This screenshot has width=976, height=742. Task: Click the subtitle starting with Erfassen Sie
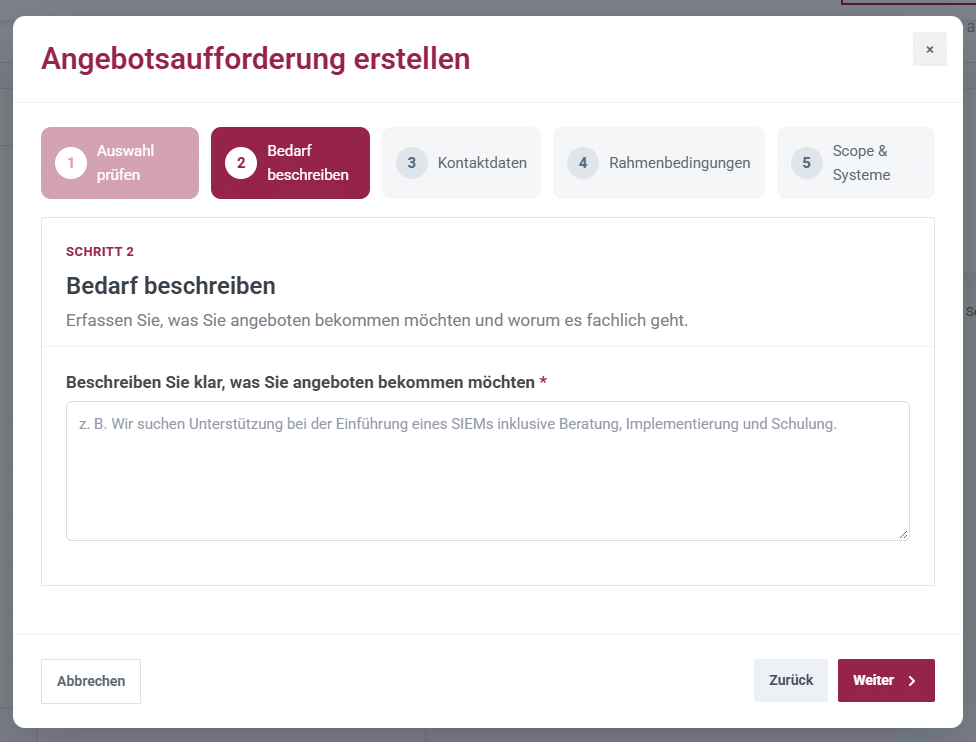[x=377, y=320]
